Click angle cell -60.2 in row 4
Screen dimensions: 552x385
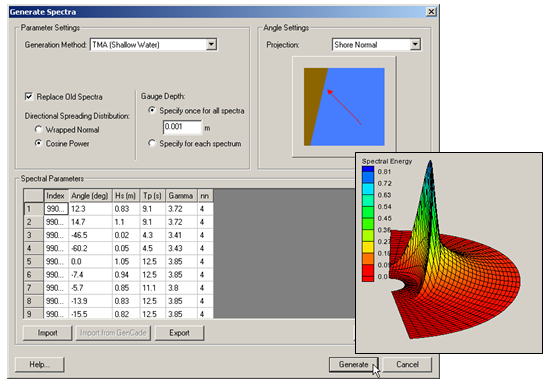pos(90,248)
